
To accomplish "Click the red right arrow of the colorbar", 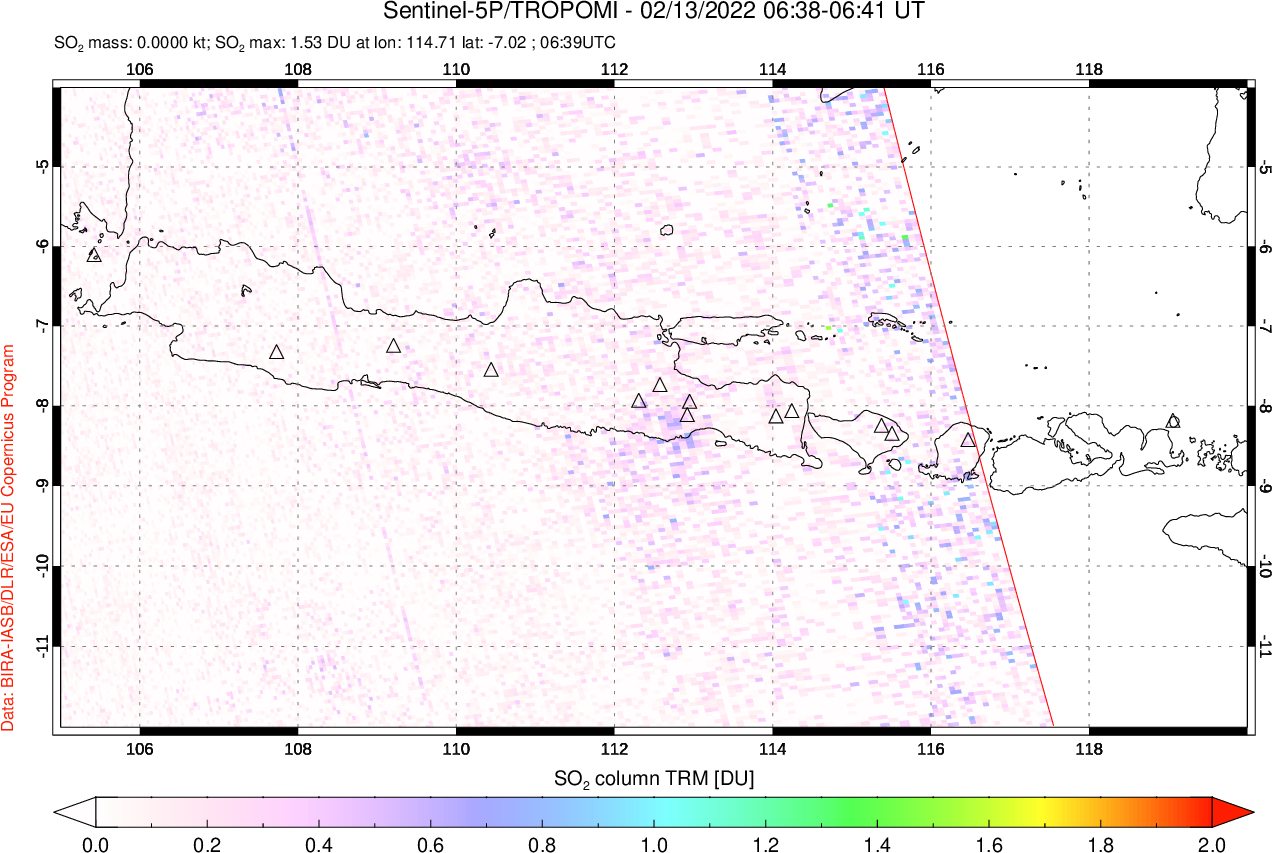I will point(1232,812).
